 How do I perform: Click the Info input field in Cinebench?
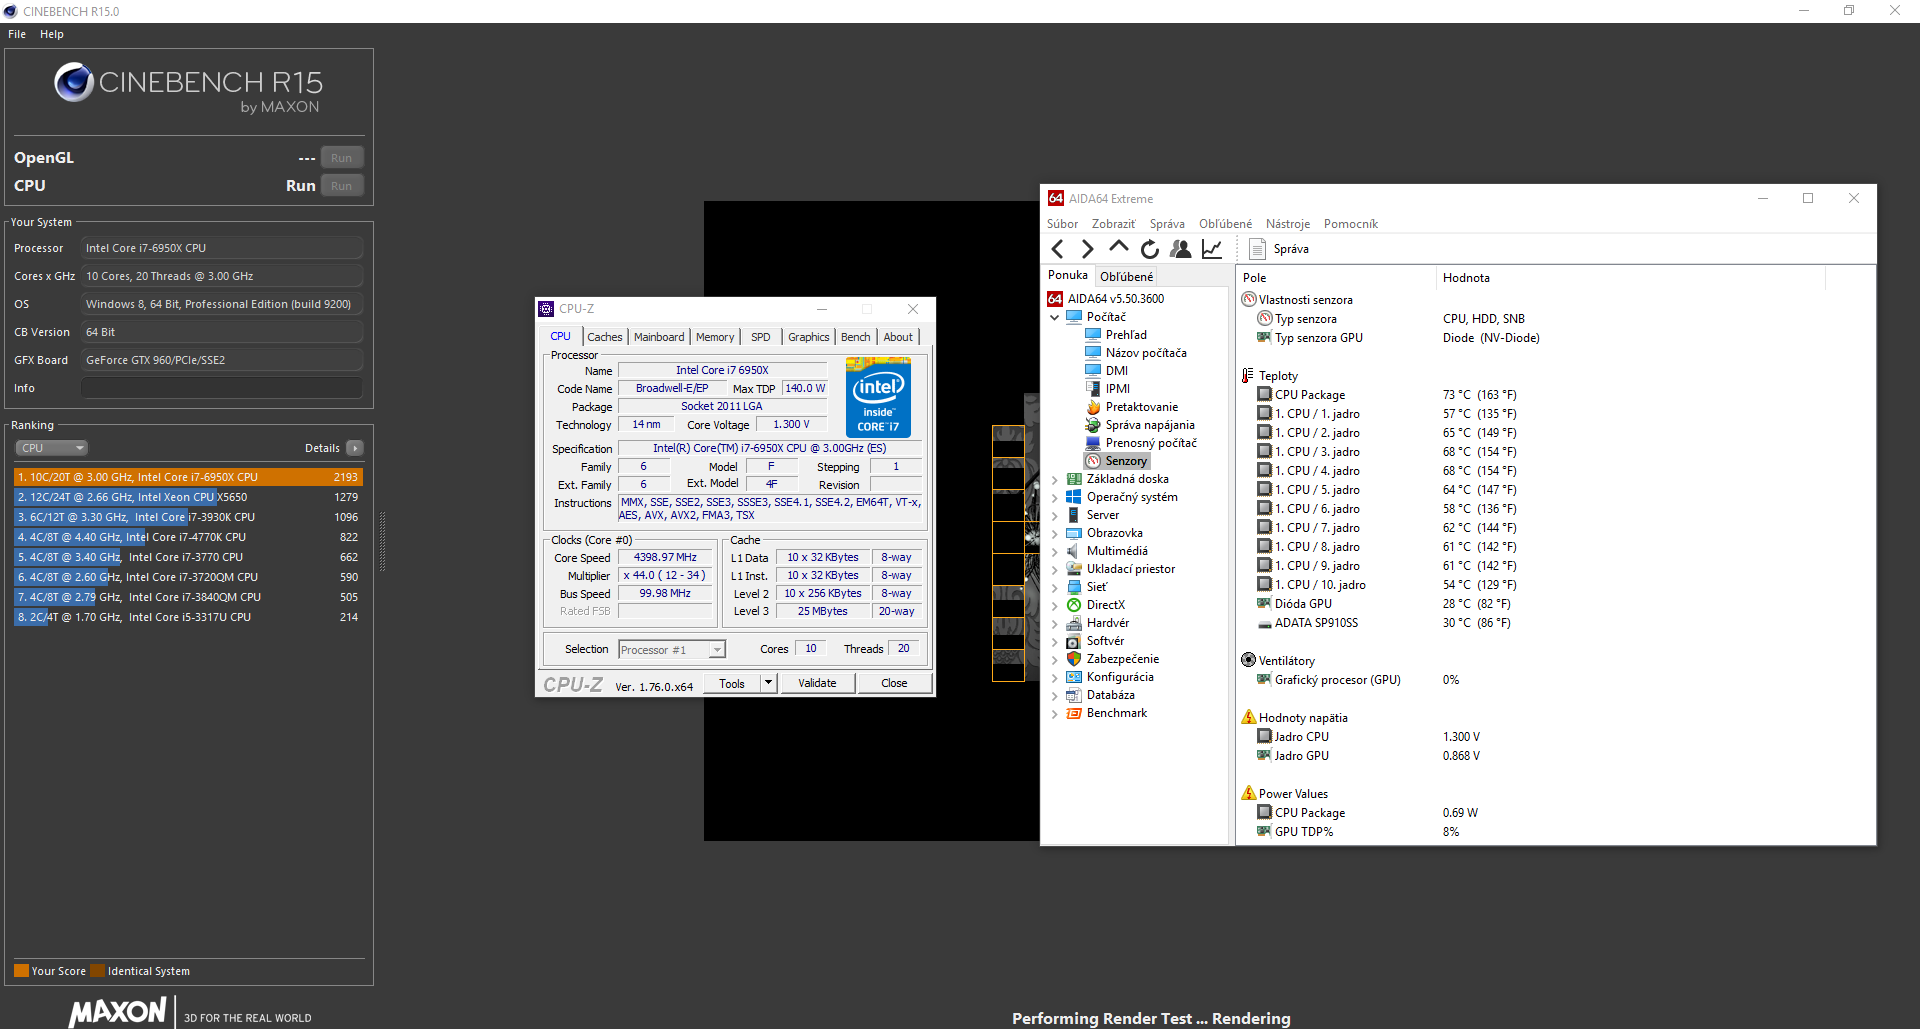click(222, 388)
